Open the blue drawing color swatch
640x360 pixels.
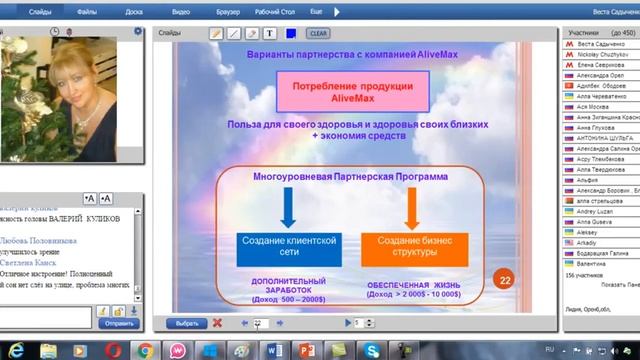coord(291,33)
